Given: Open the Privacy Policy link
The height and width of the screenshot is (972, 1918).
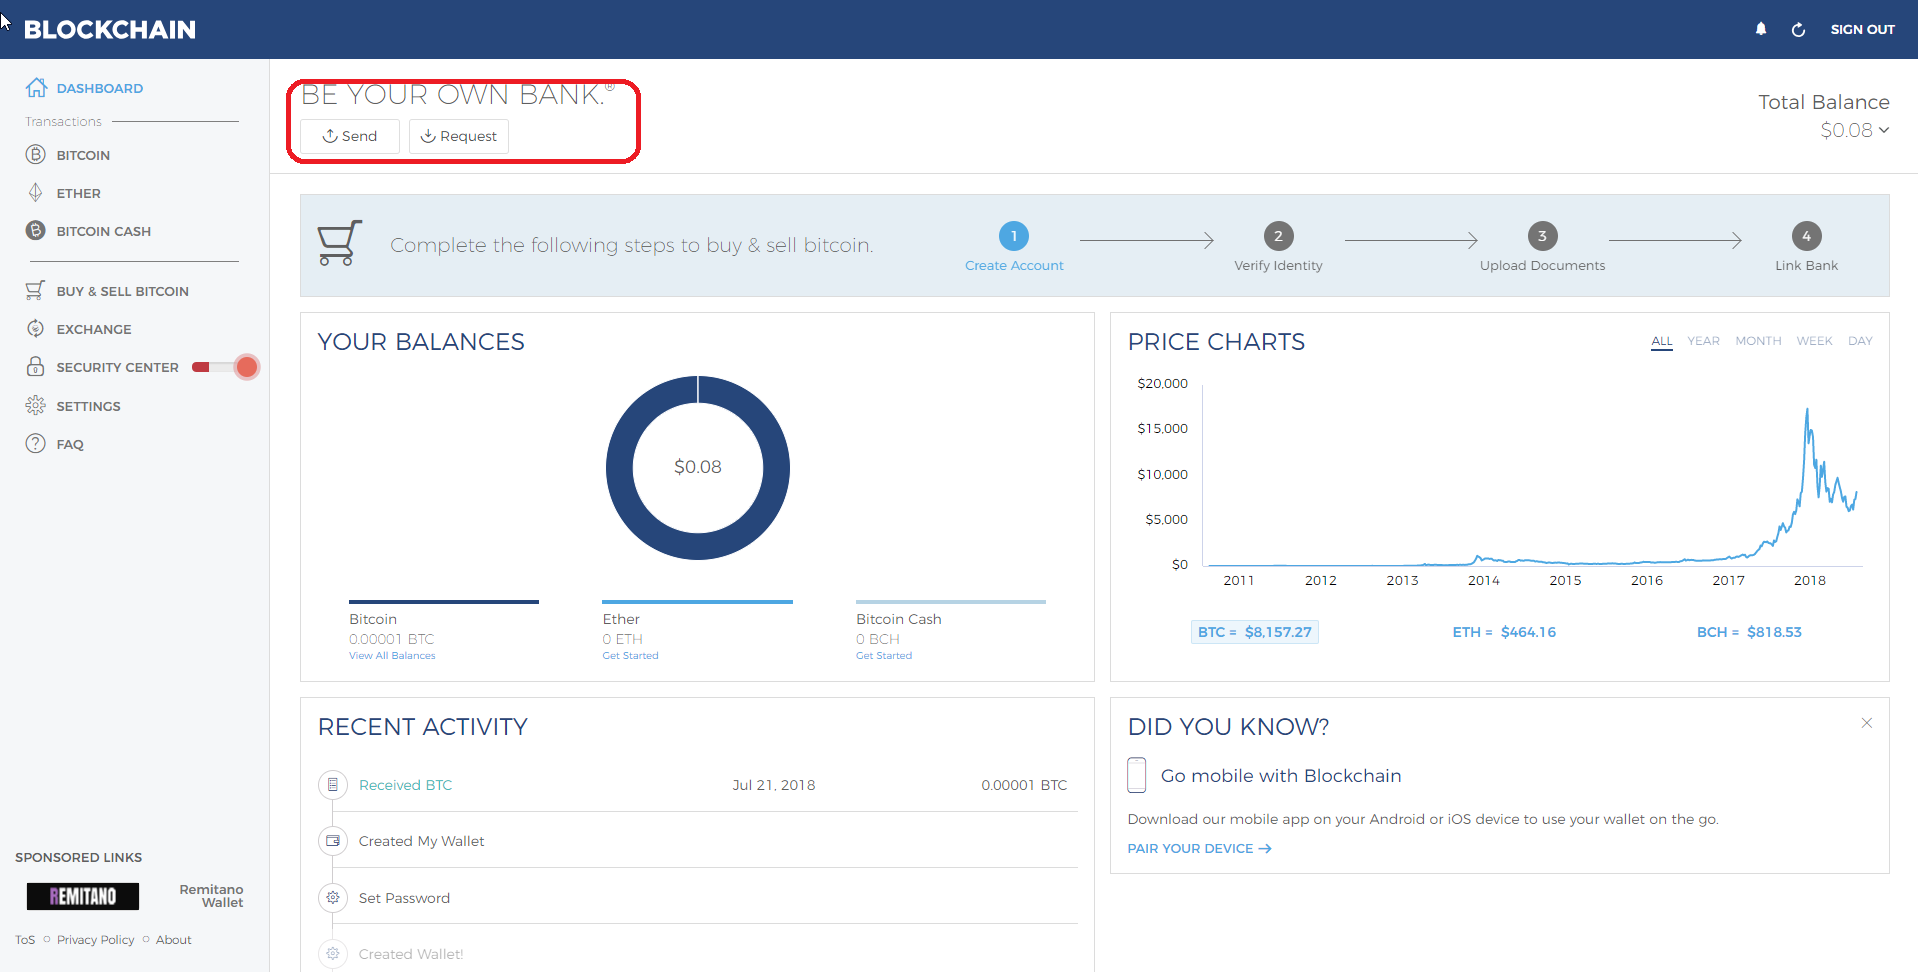Looking at the screenshot, I should [95, 940].
